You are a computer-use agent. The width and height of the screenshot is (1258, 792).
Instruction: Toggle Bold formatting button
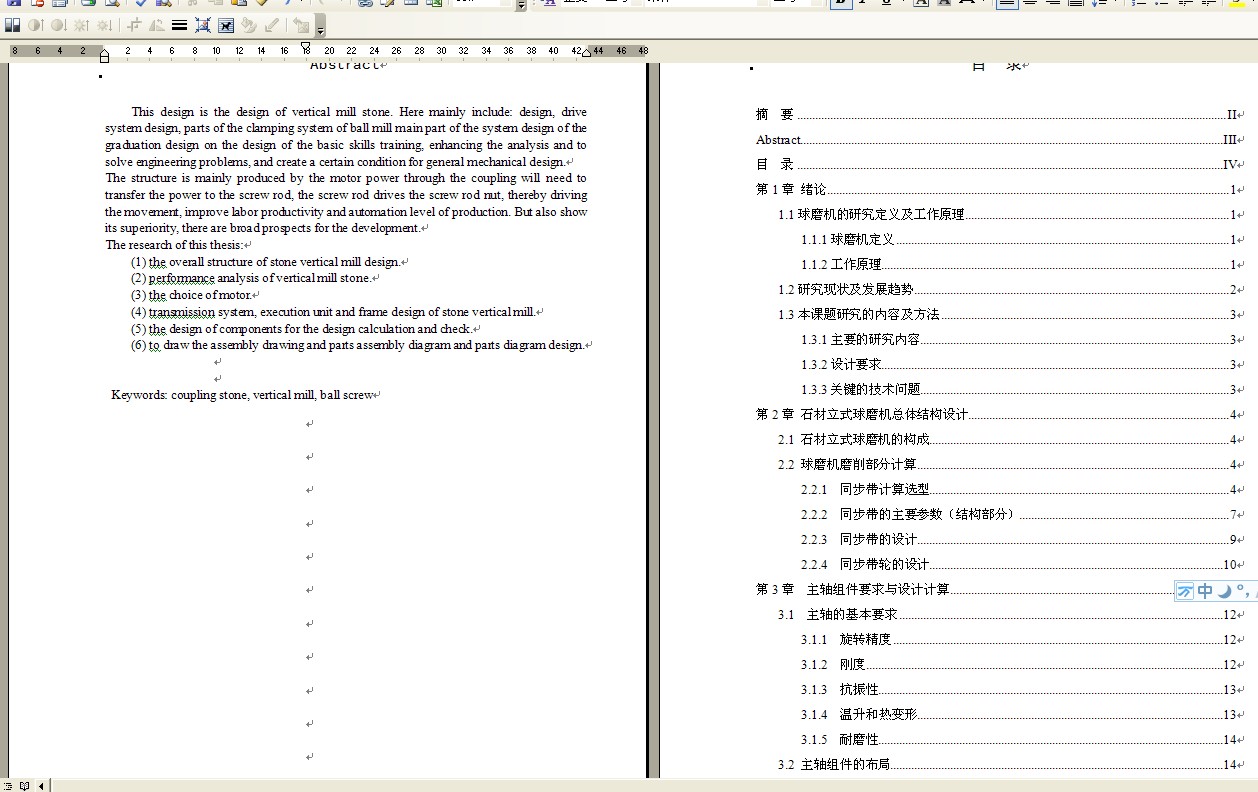point(841,4)
